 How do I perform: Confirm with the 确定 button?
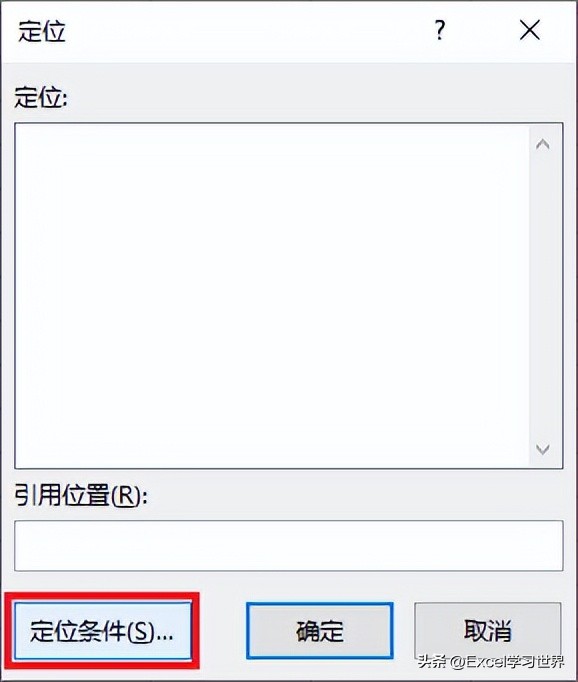tap(320, 631)
